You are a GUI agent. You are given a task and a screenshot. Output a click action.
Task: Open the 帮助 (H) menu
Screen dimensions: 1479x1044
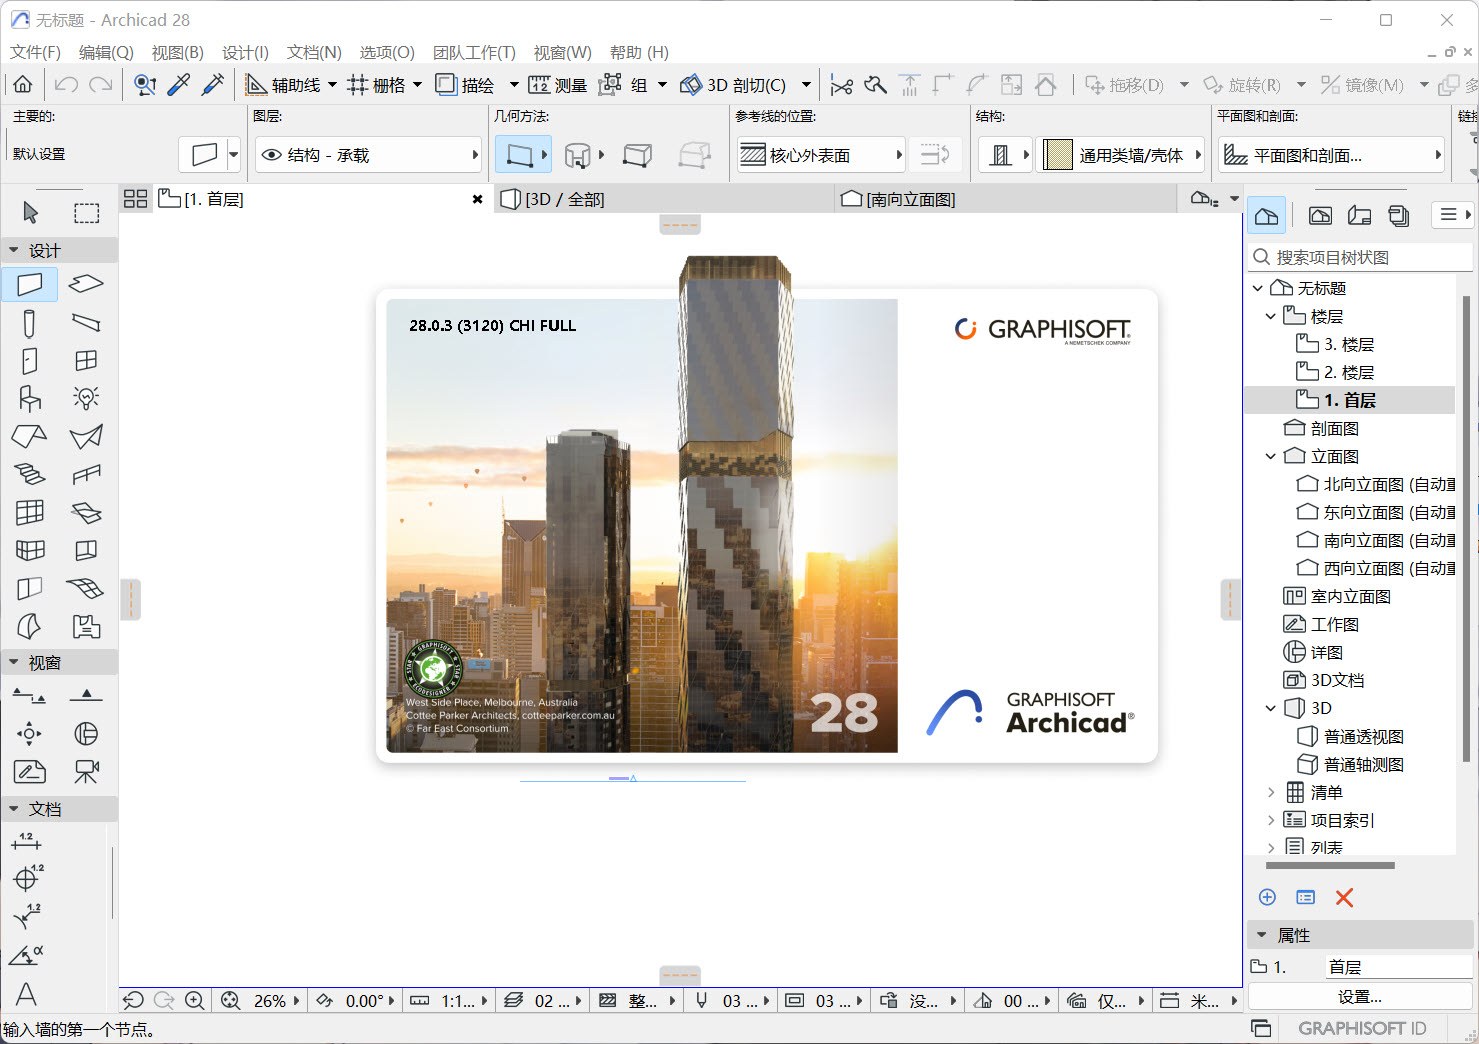tap(639, 52)
